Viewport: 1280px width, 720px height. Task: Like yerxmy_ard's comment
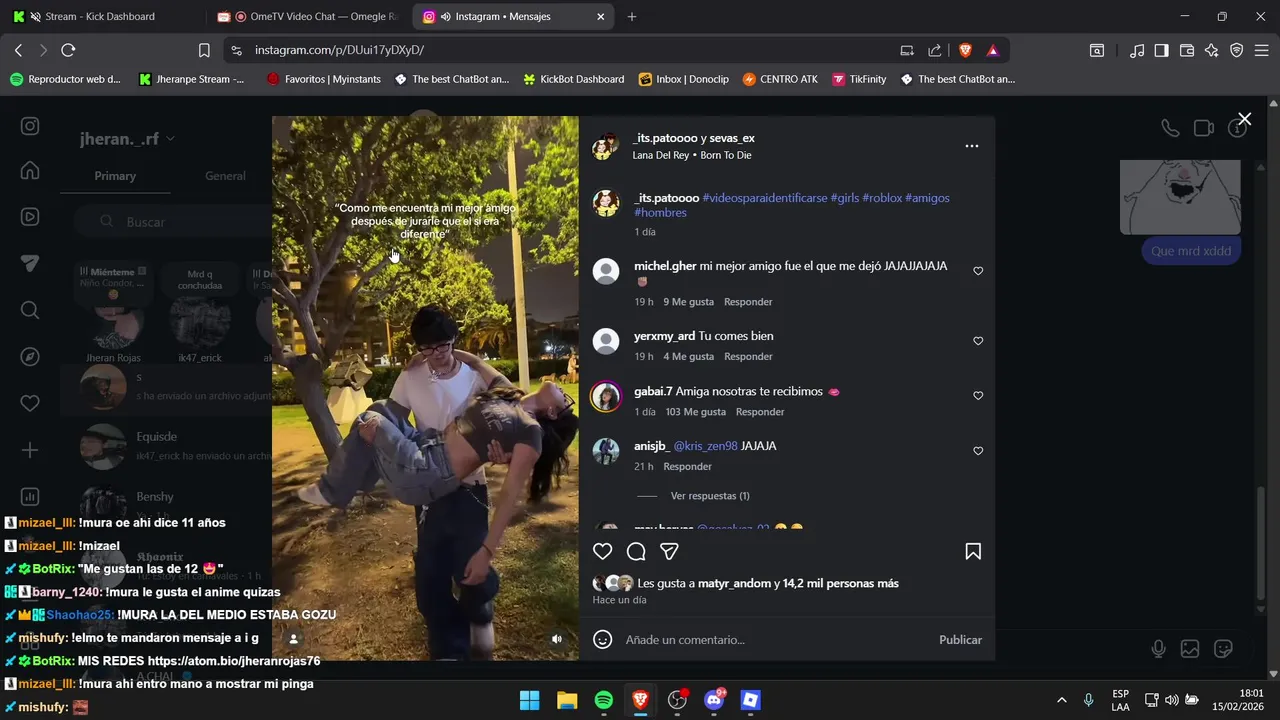click(978, 341)
